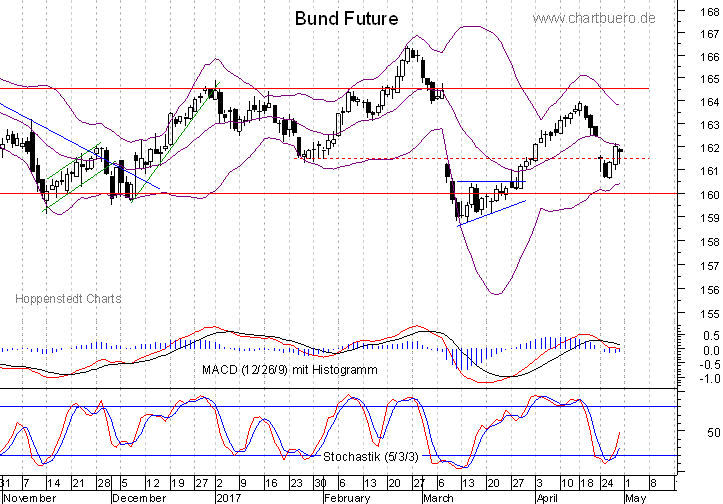Click price level 168 on axis

click(x=710, y=12)
